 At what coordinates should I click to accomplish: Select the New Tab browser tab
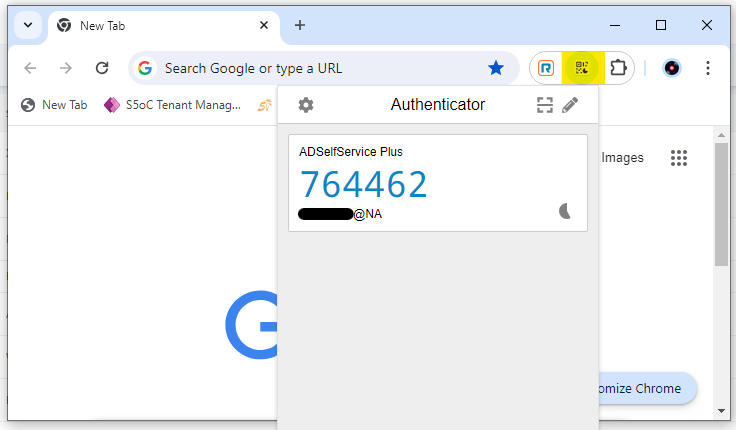[163, 26]
